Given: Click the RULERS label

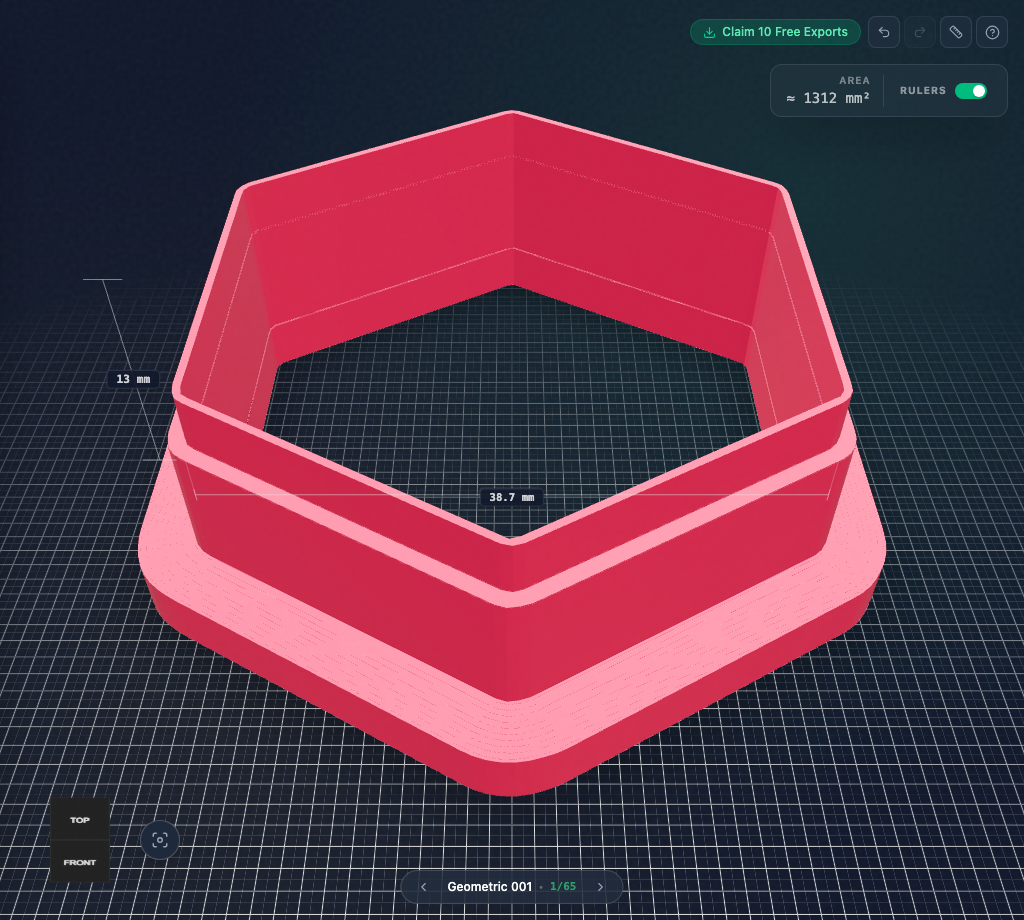Looking at the screenshot, I should (x=923, y=91).
